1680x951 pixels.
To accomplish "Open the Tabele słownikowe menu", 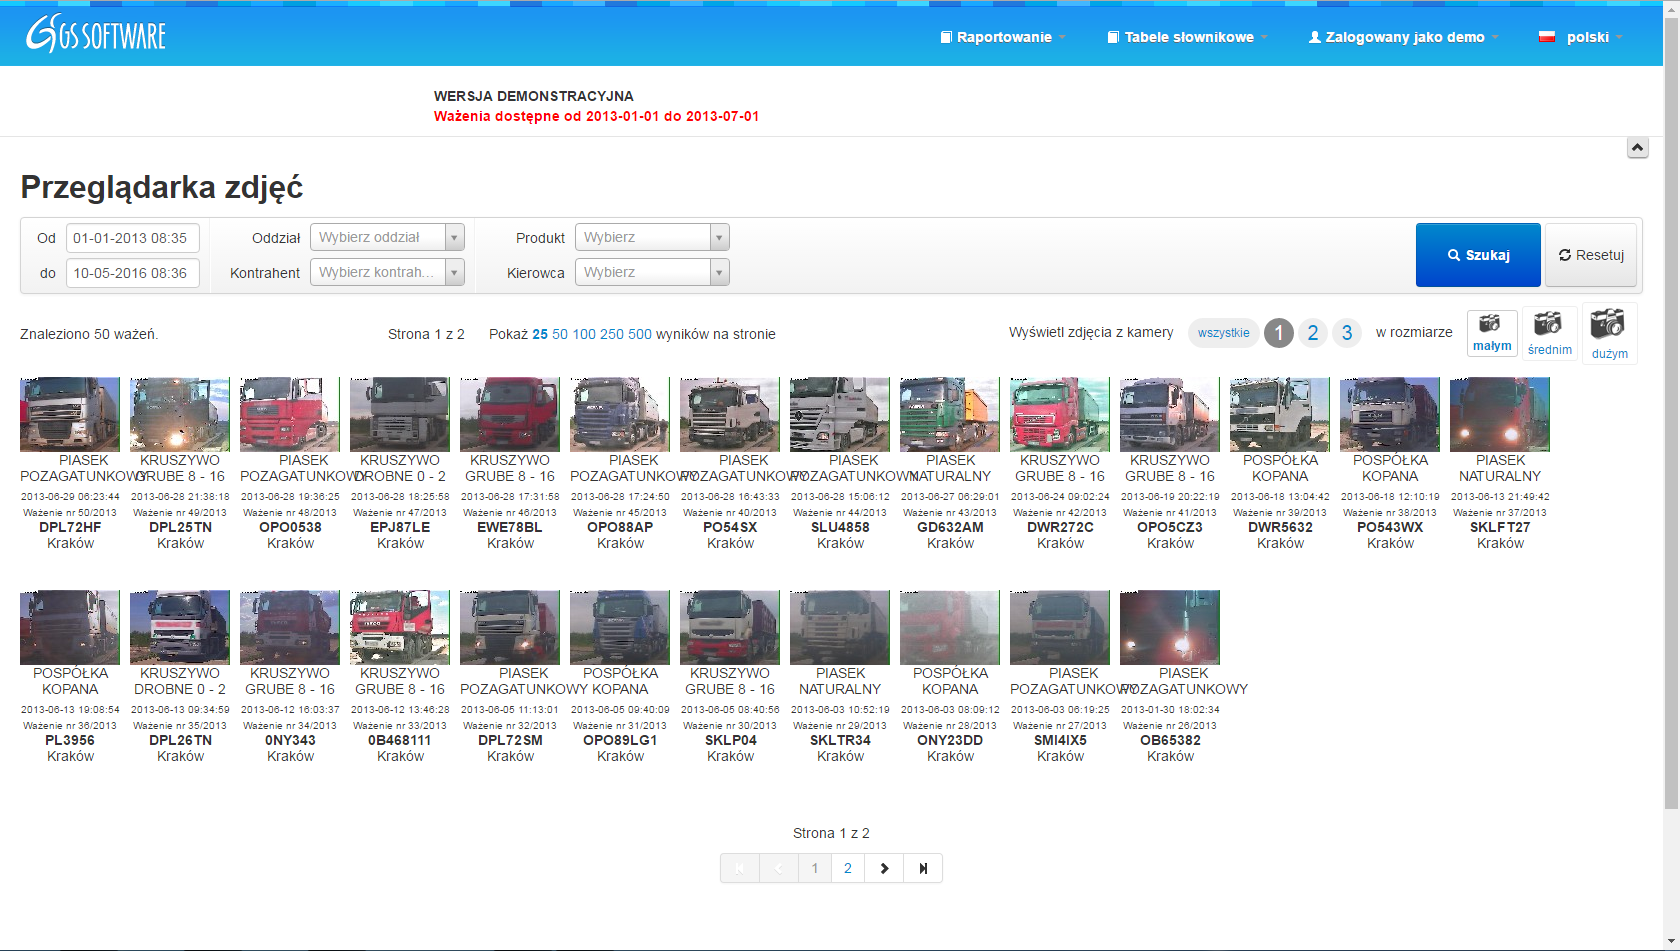I will [x=1187, y=37].
